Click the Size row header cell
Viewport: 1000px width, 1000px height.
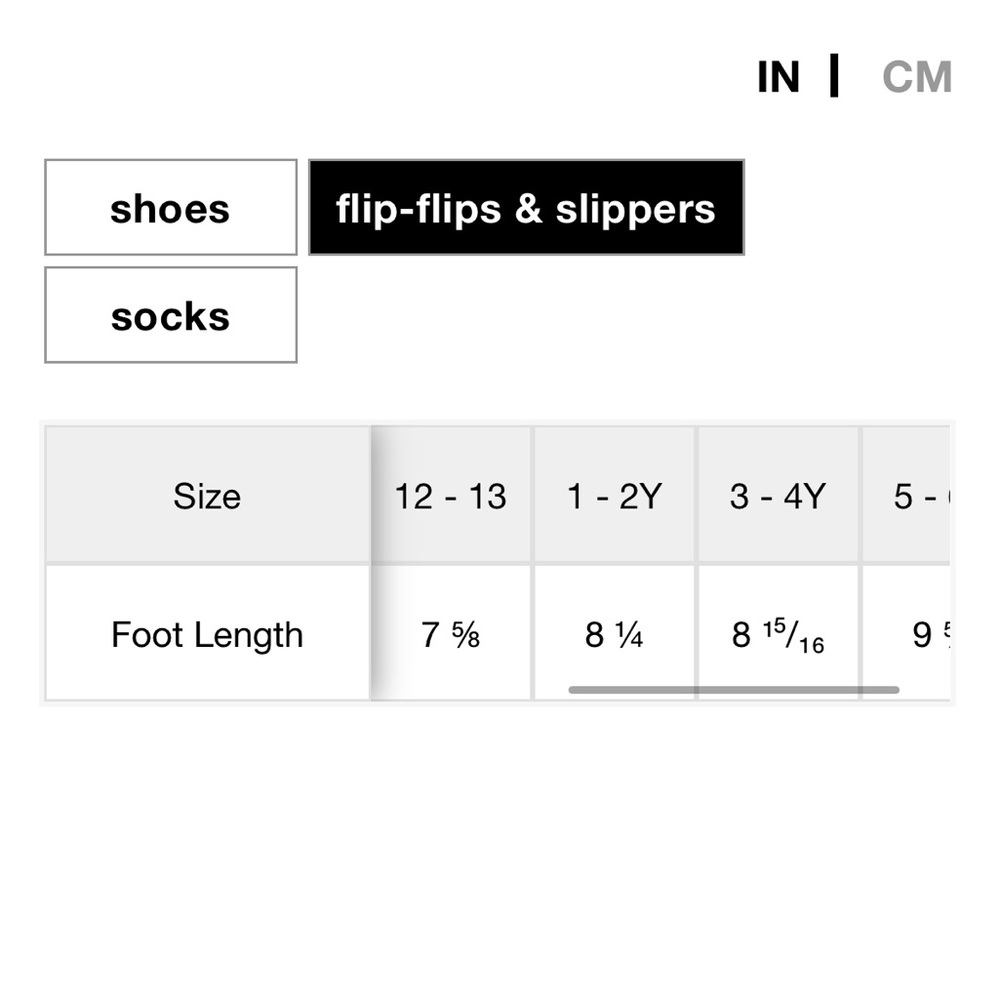click(207, 496)
